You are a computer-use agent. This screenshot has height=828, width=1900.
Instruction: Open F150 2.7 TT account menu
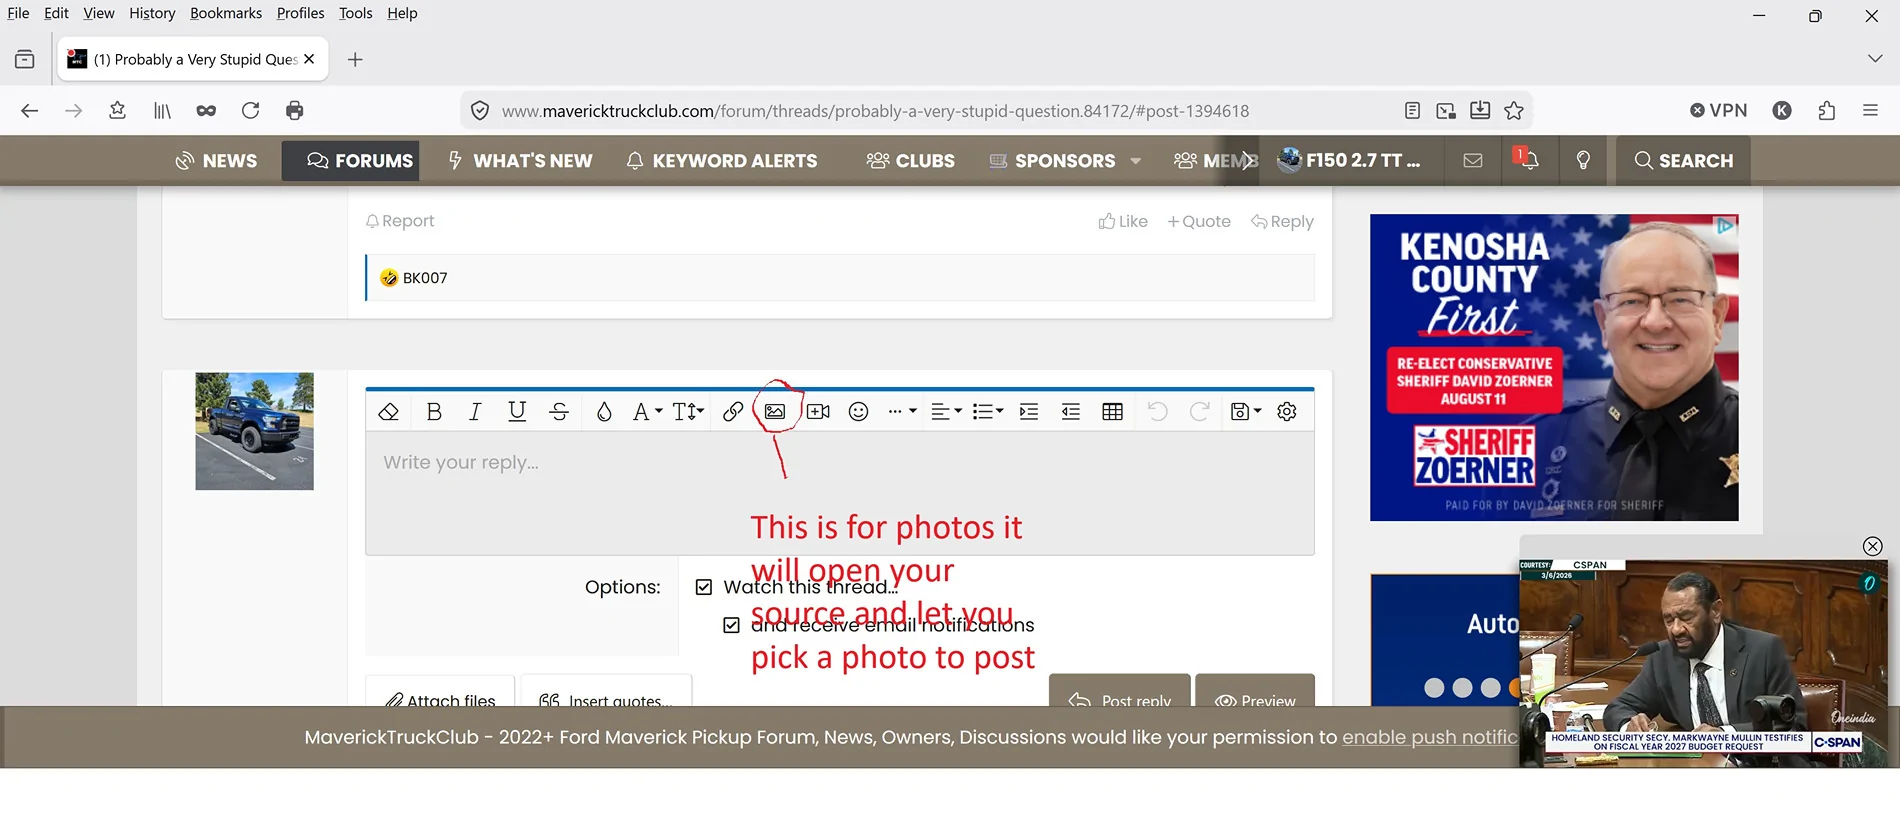(x=1350, y=161)
